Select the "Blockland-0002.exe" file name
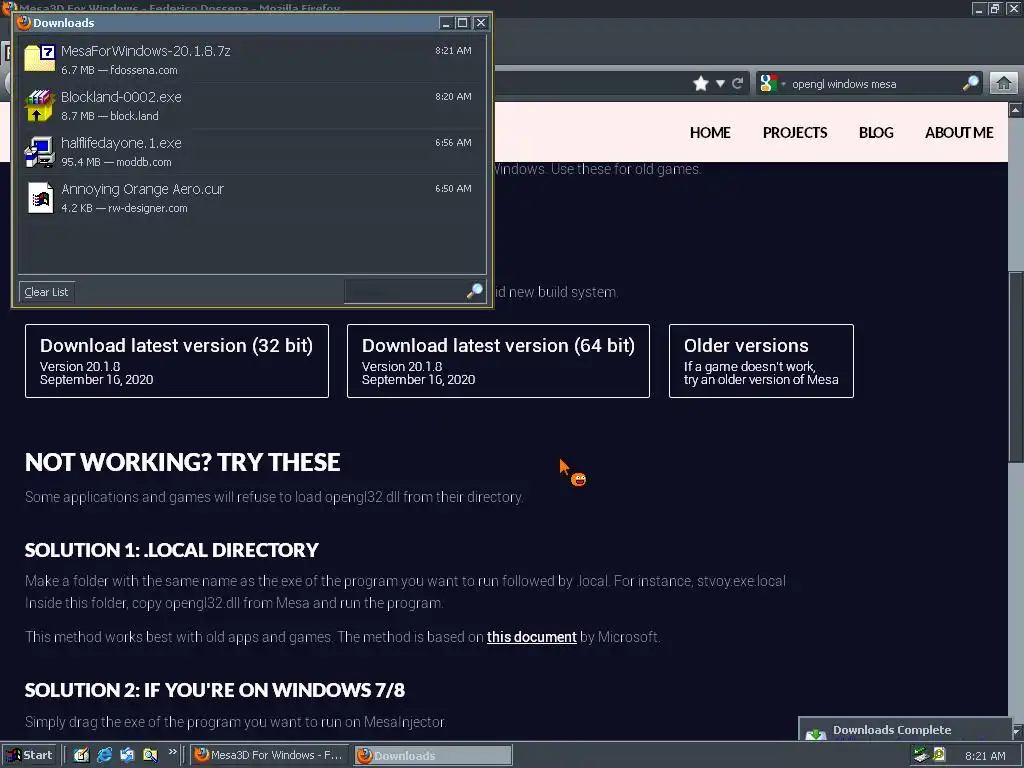Screen dimensions: 1024x768 pos(121,97)
